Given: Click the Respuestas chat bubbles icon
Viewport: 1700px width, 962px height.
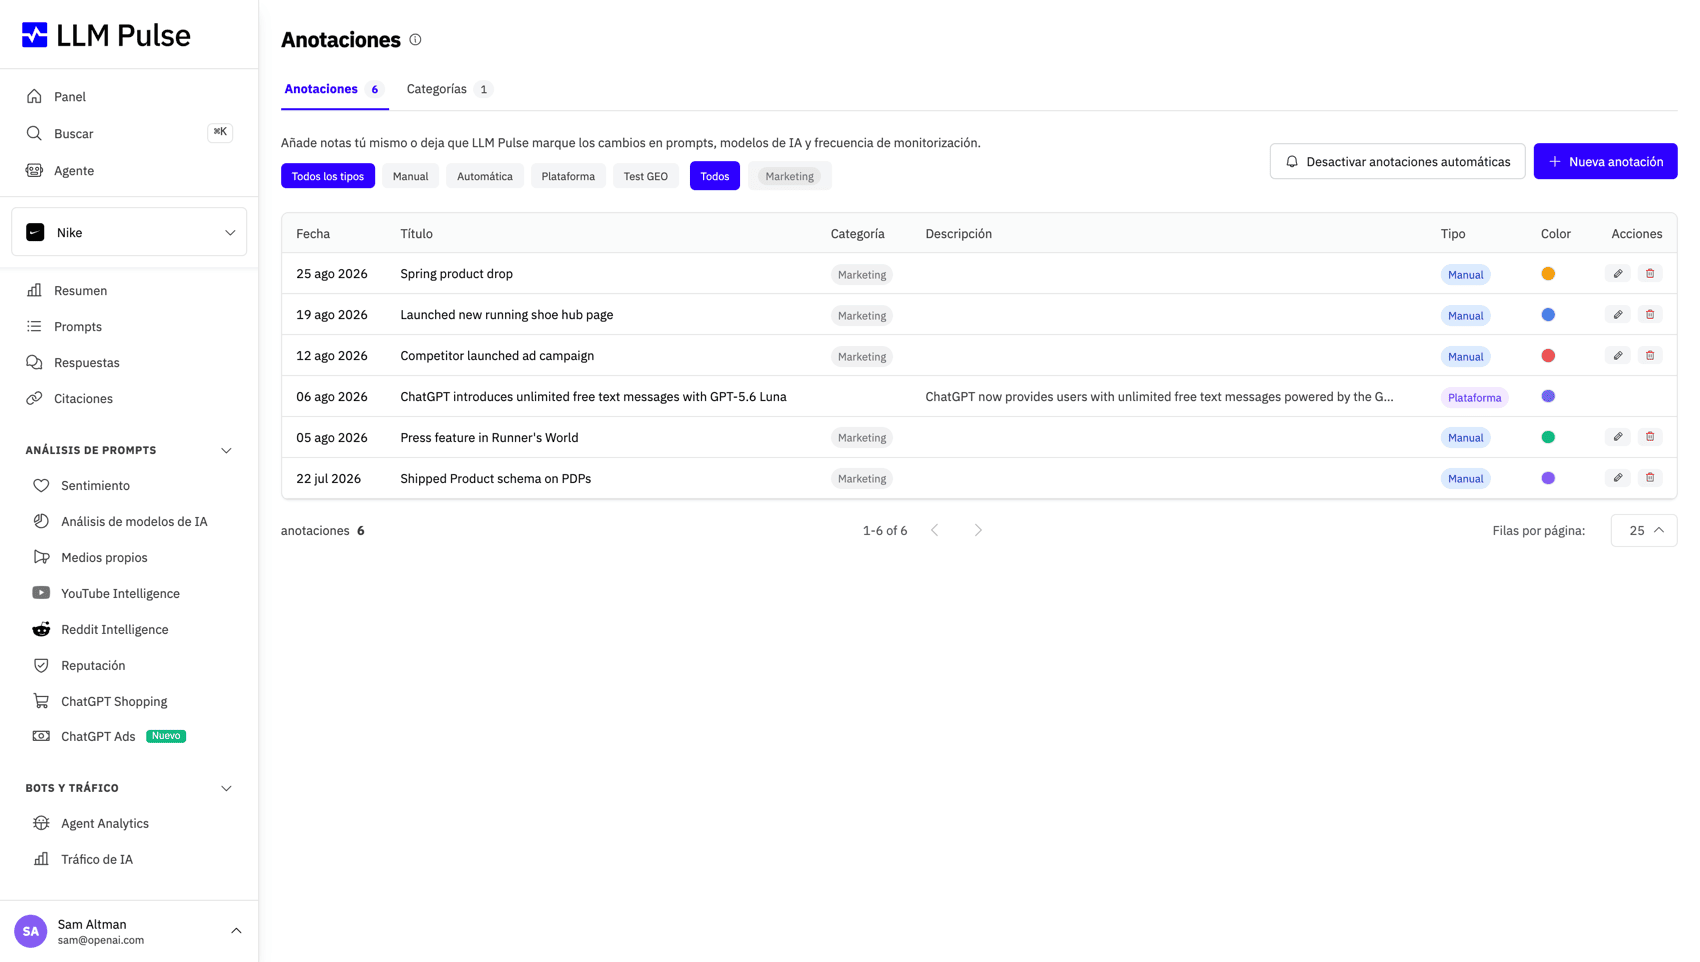Looking at the screenshot, I should pyautogui.click(x=34, y=362).
